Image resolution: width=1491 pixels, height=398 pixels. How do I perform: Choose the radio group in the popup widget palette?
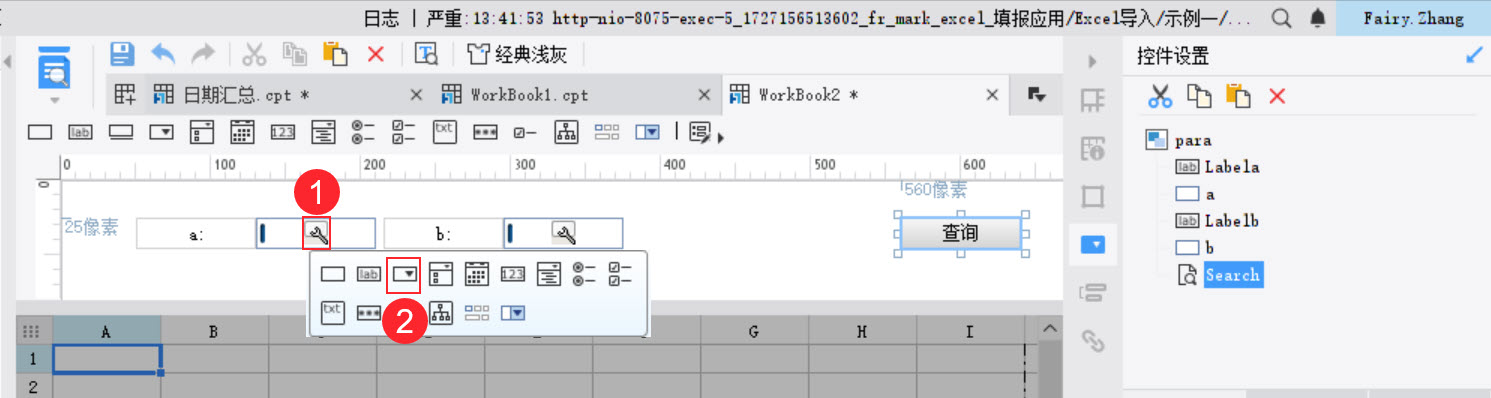tap(585, 273)
